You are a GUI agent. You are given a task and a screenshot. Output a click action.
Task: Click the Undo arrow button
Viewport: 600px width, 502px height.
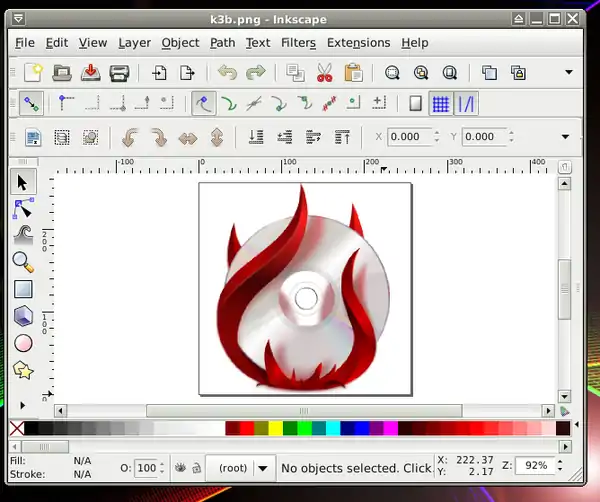(x=227, y=72)
